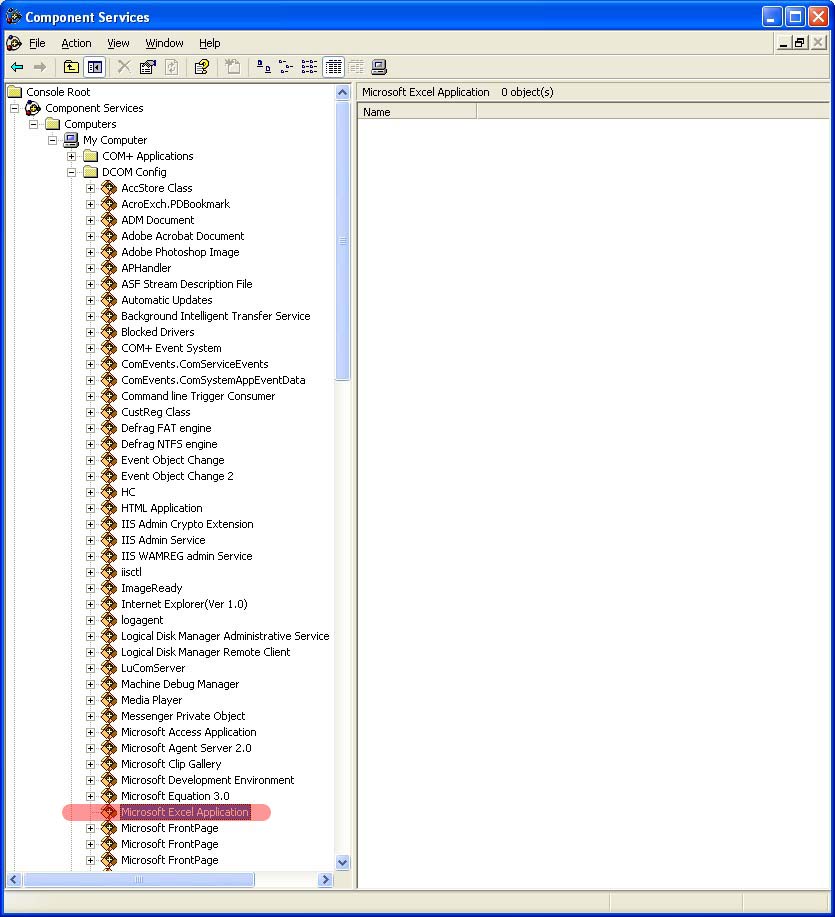The width and height of the screenshot is (835, 917).
Task: Open Properties from the toolbar icon
Action: [x=147, y=67]
